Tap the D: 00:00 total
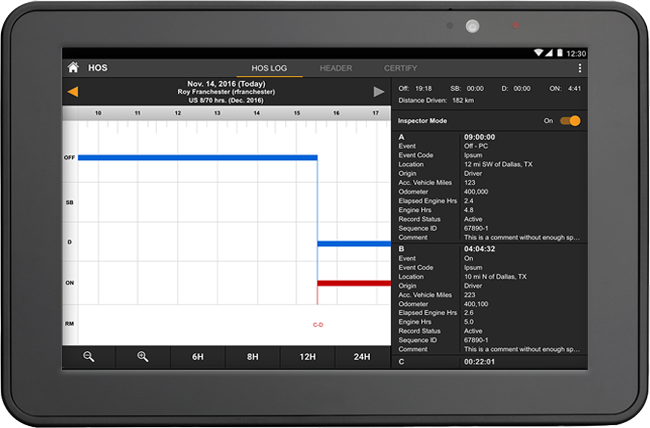Screen dimensions: 650x428 pos(516,88)
